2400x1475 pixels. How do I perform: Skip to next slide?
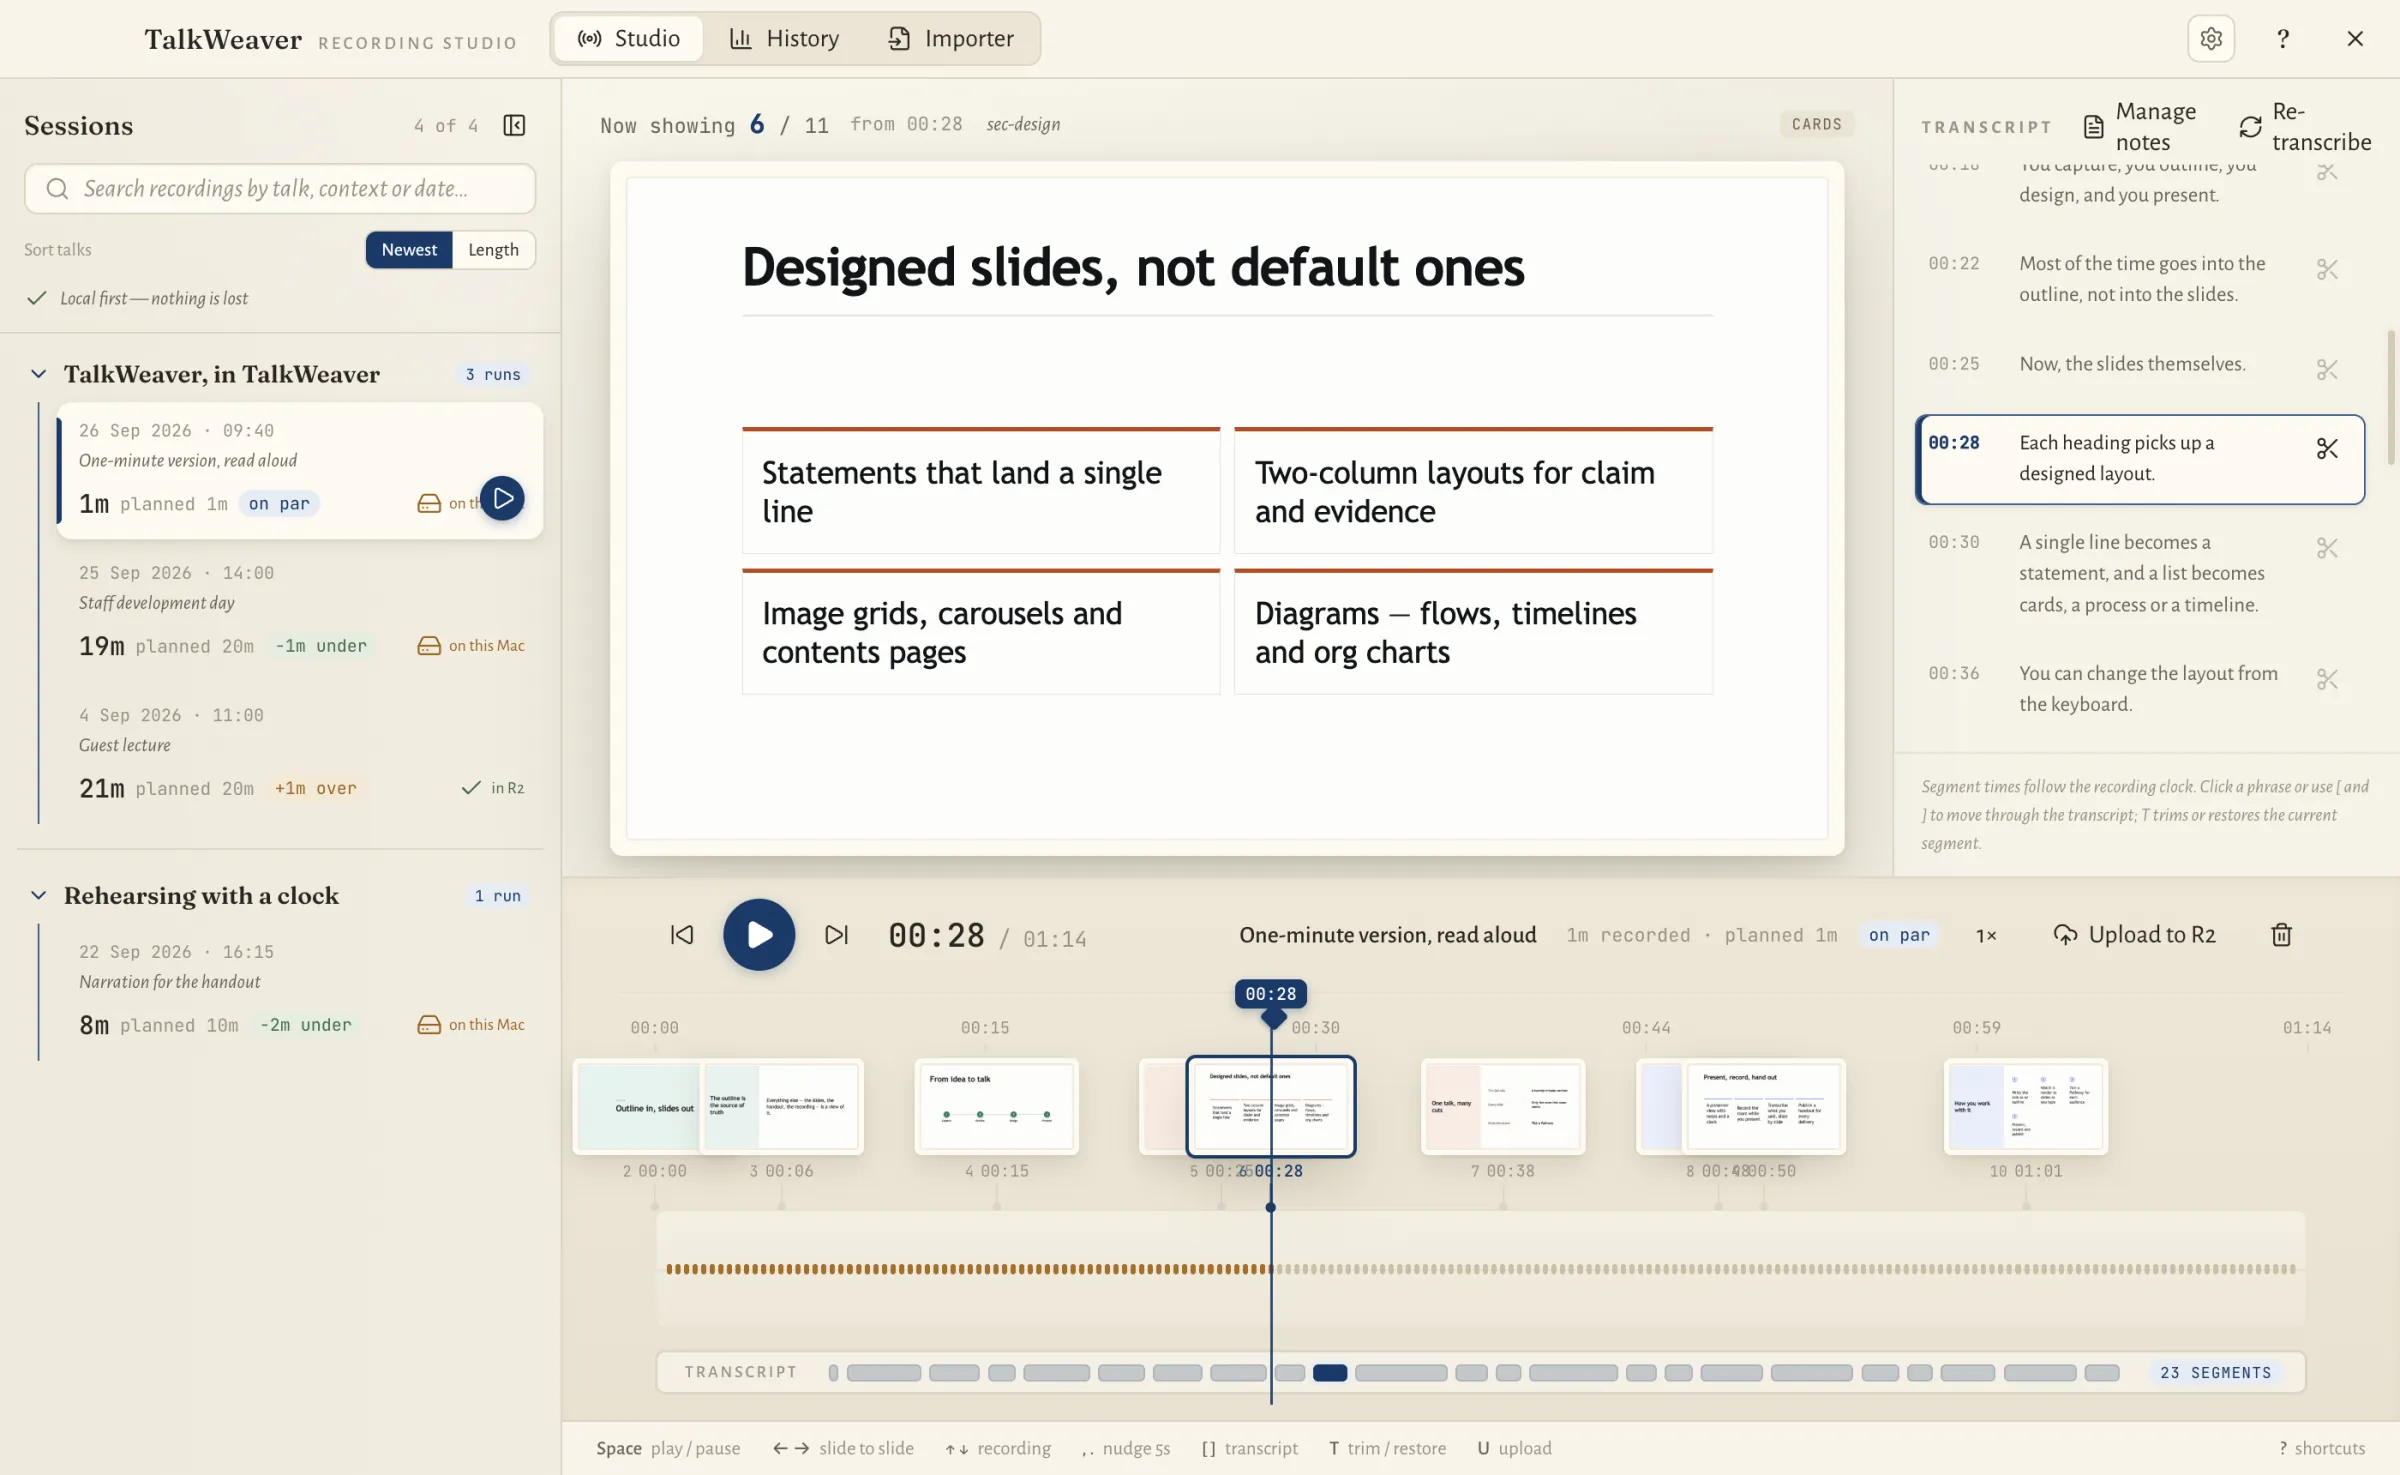click(x=837, y=935)
